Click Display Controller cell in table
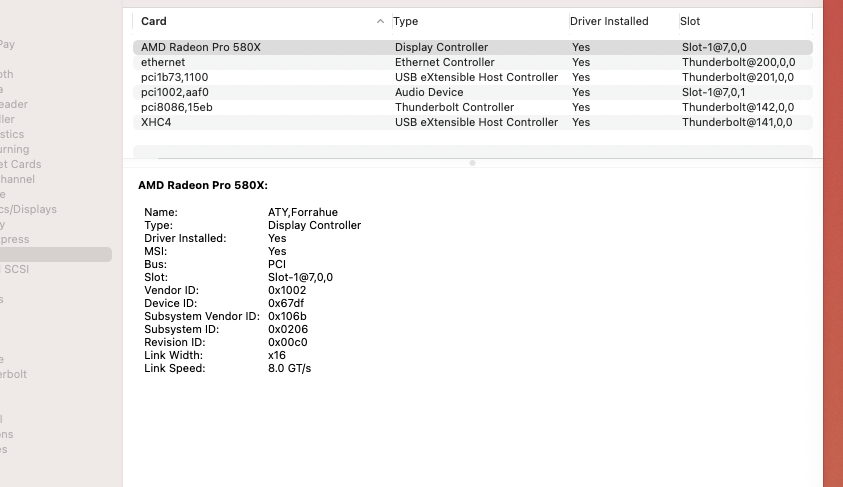 [441, 47]
